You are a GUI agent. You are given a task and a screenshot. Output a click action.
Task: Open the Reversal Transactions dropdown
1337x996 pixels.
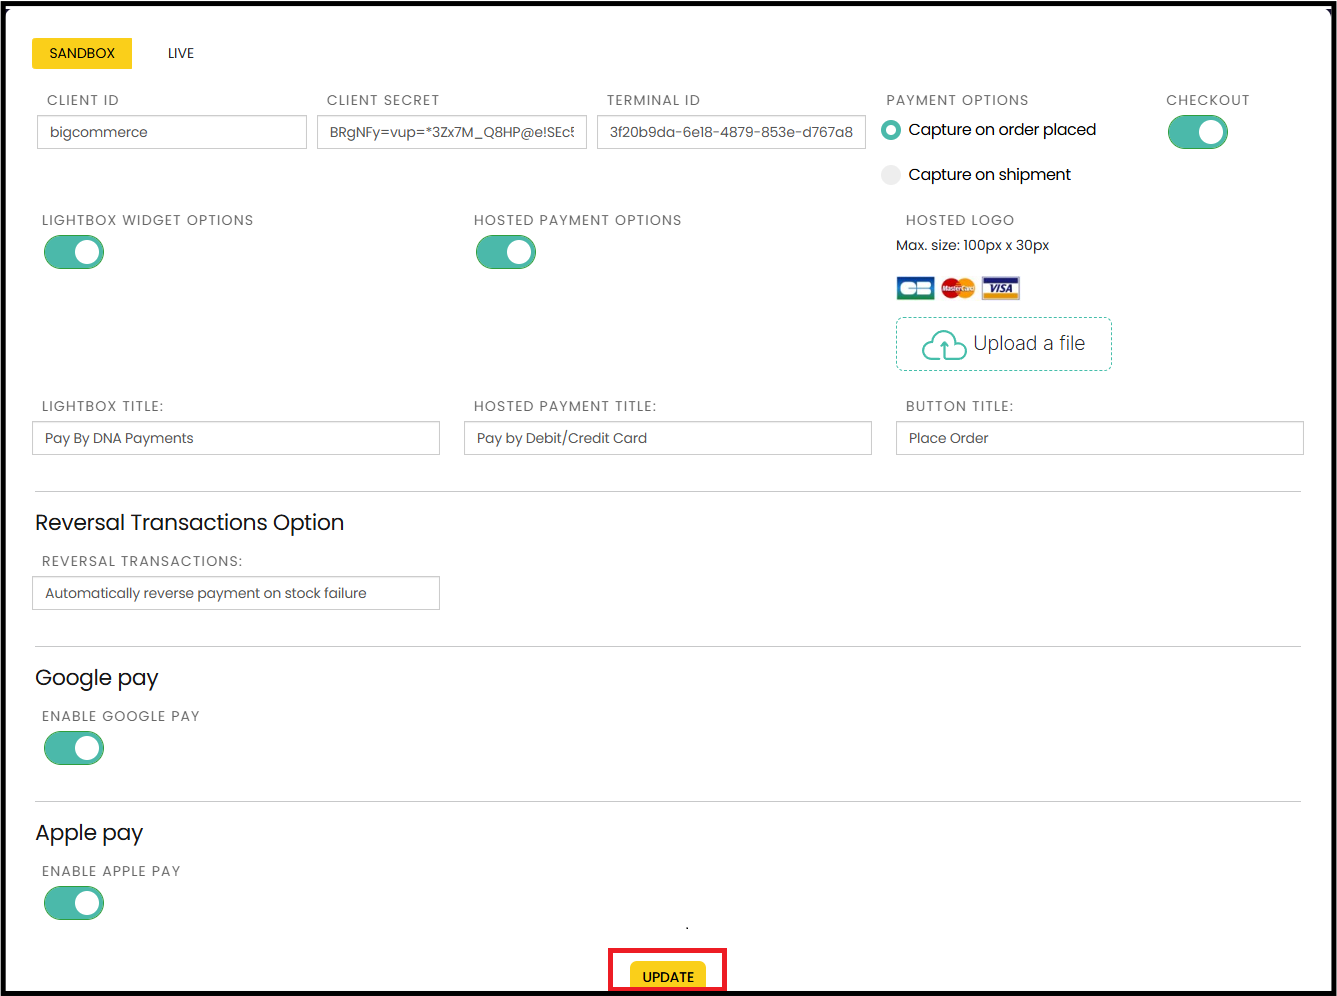coord(236,593)
